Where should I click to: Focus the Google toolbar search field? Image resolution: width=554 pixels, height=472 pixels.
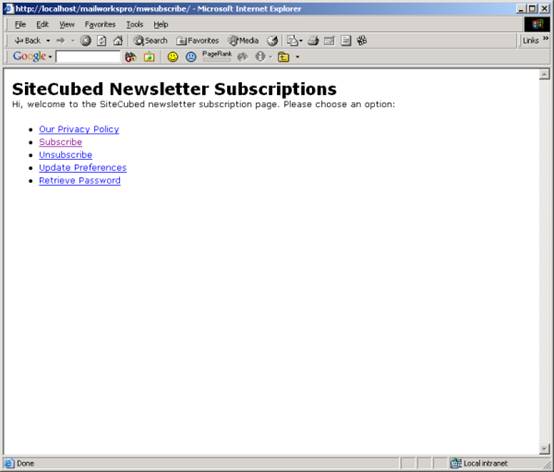[88, 57]
